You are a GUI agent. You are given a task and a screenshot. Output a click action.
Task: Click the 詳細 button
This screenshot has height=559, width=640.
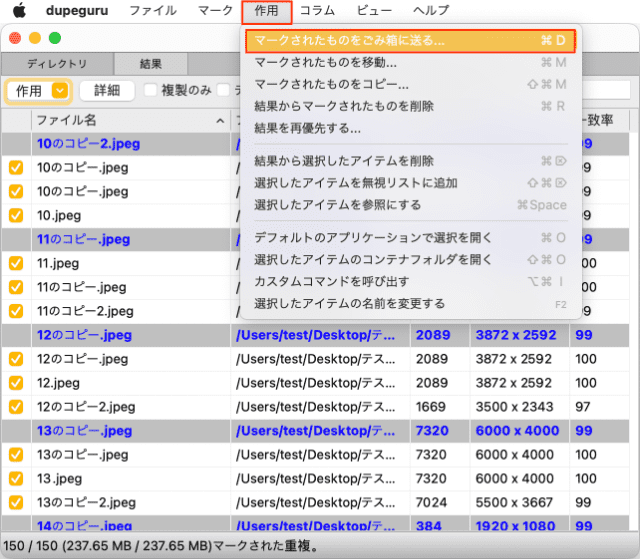[107, 91]
